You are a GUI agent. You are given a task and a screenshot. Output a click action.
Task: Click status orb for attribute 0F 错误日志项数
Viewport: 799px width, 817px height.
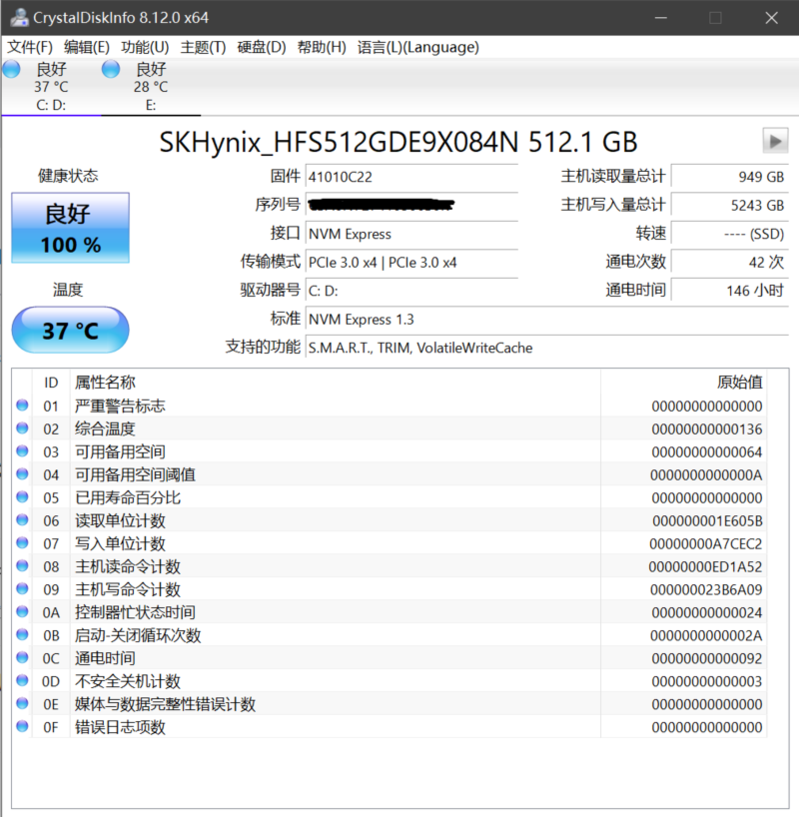point(22,727)
